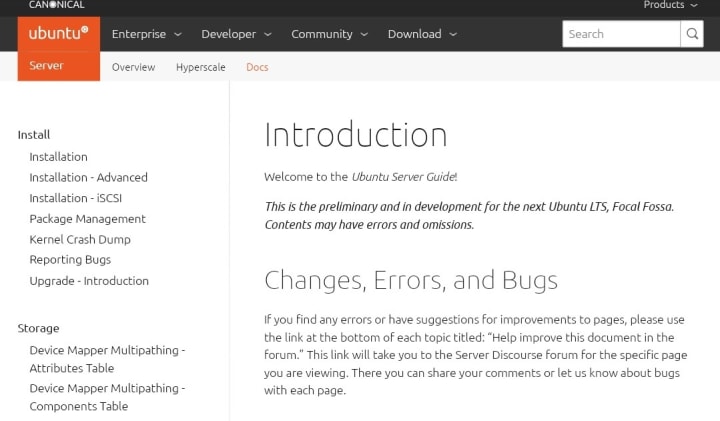This screenshot has width=720, height=421.
Task: Select the Docs tab
Action: (x=257, y=67)
